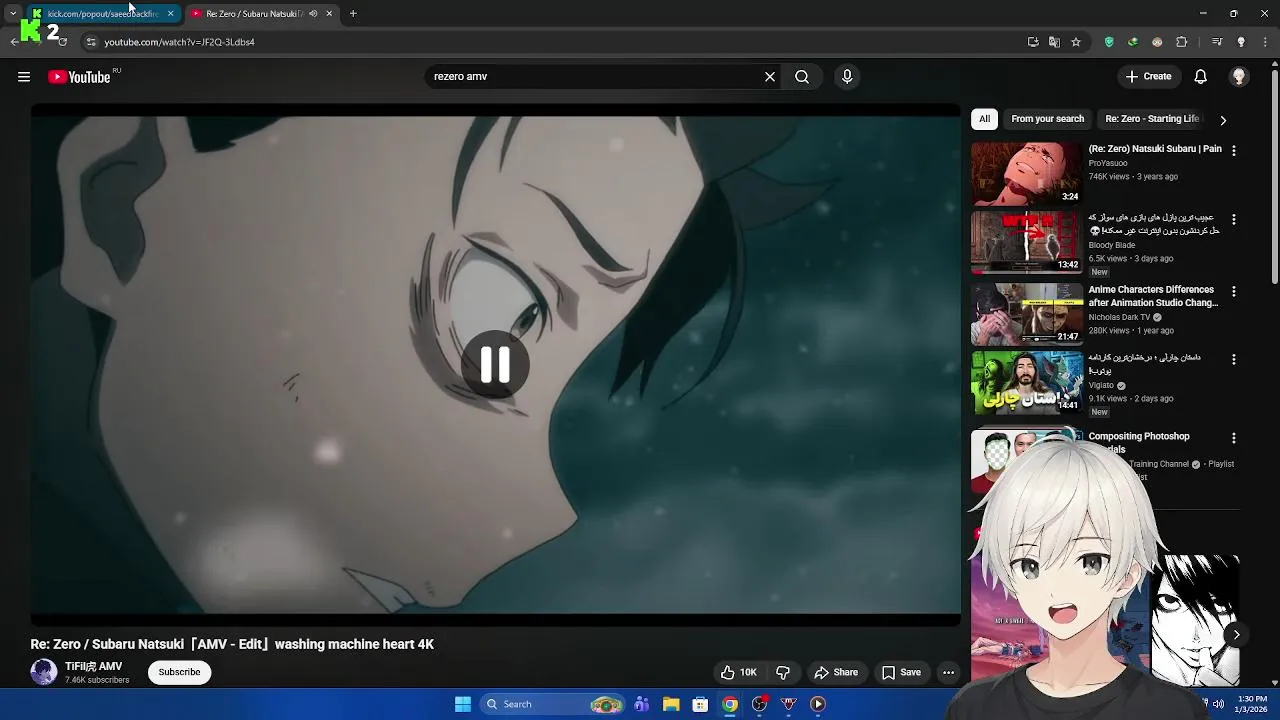Open the Natsuki Subaru Pain video thumbnail
The width and height of the screenshot is (1280, 720).
click(1026, 173)
